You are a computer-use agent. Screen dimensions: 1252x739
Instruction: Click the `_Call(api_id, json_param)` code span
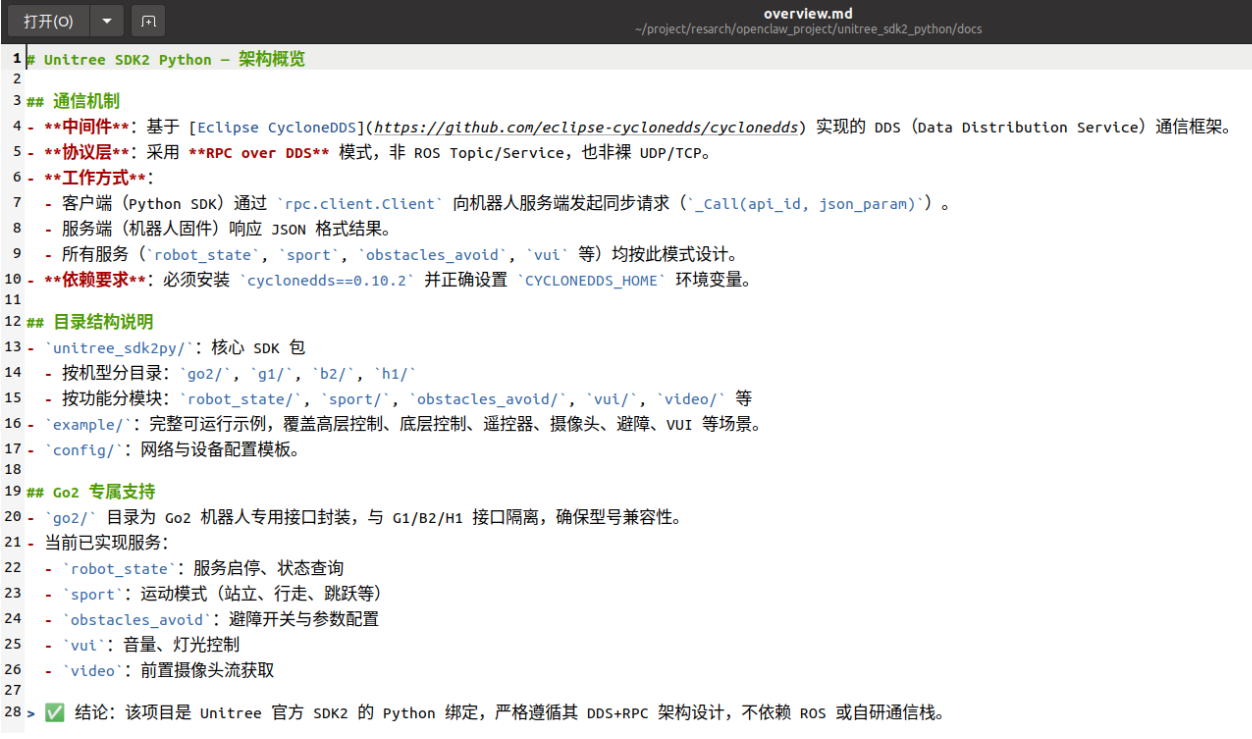tap(805, 204)
